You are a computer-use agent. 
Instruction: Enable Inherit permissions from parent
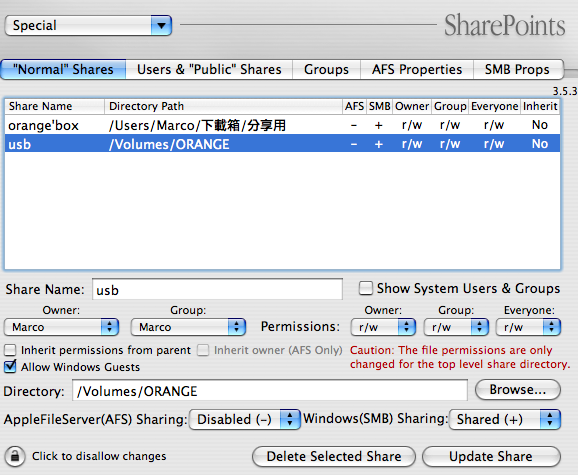click(10, 350)
